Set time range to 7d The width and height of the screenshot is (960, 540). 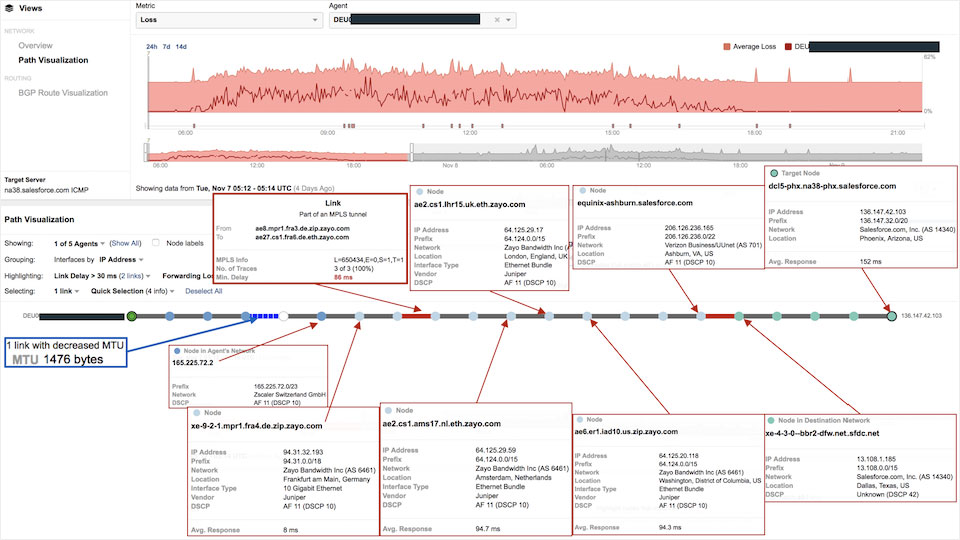tap(167, 46)
